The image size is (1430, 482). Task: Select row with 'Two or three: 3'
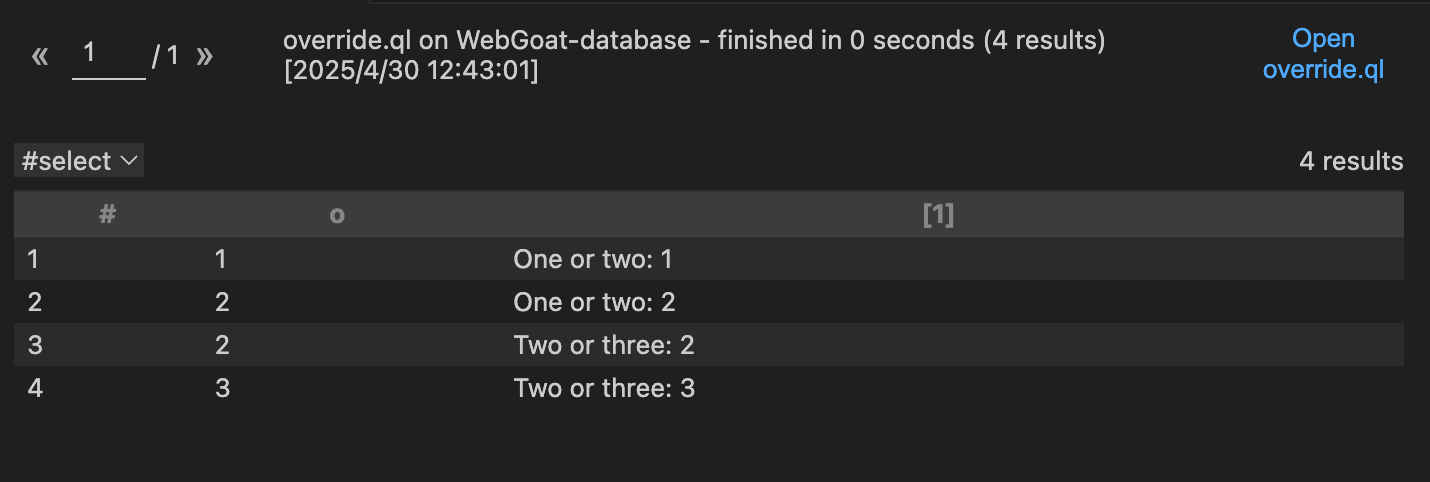click(x=709, y=388)
